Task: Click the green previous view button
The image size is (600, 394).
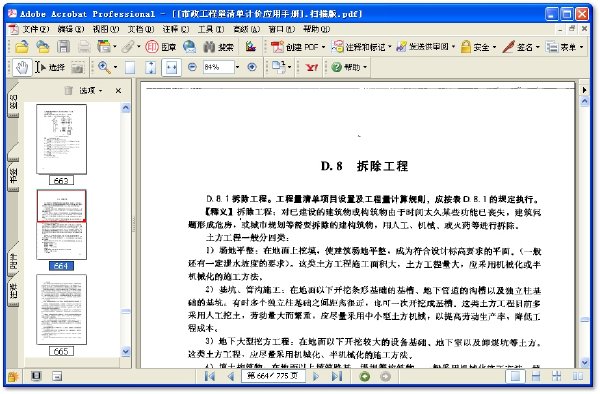Action: (x=365, y=376)
